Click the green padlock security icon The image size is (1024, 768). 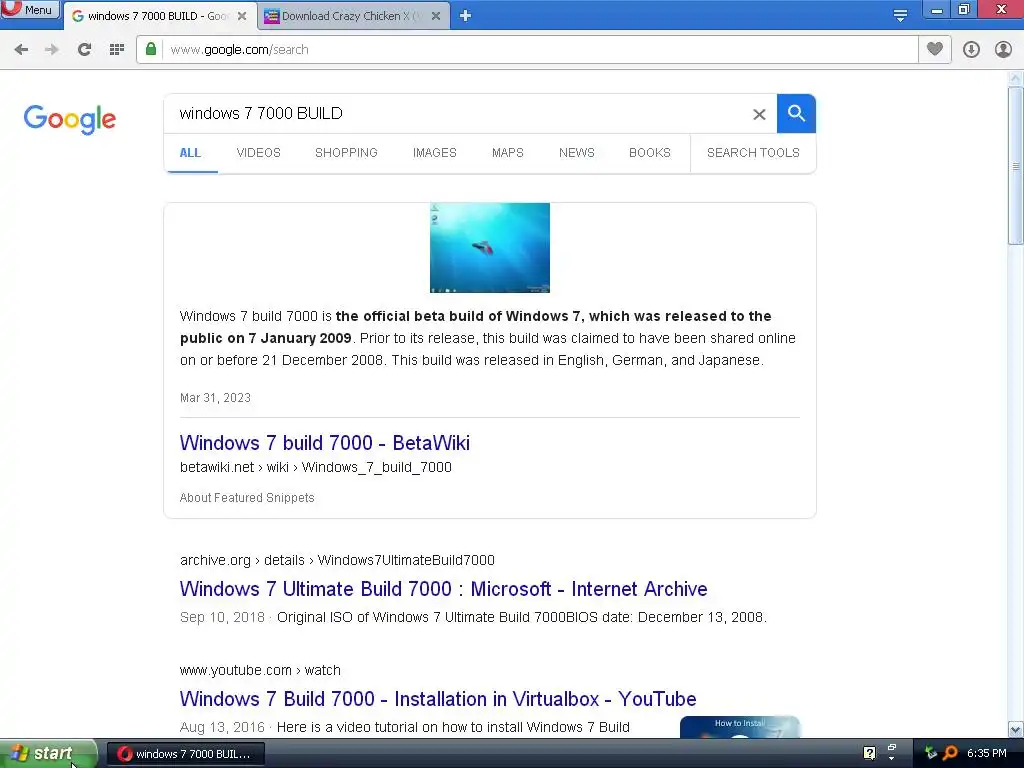(x=151, y=49)
